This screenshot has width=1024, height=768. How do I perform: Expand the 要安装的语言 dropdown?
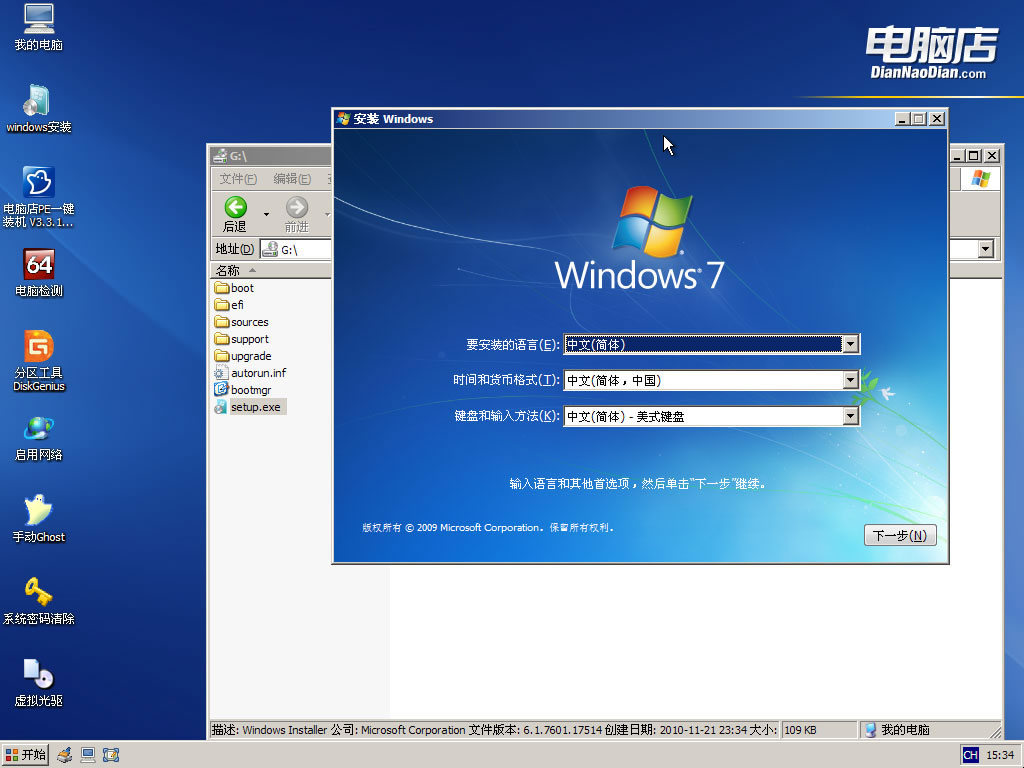850,344
